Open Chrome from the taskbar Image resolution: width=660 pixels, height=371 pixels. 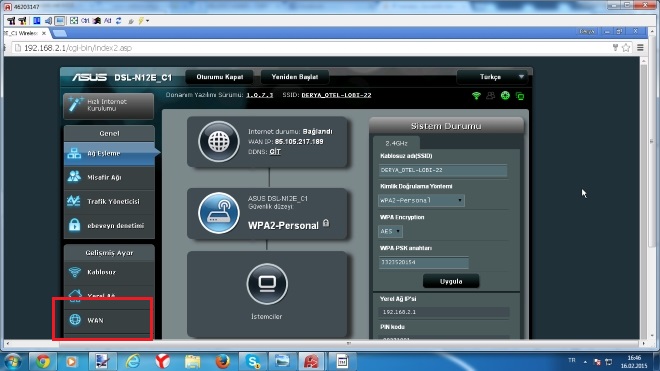43,361
